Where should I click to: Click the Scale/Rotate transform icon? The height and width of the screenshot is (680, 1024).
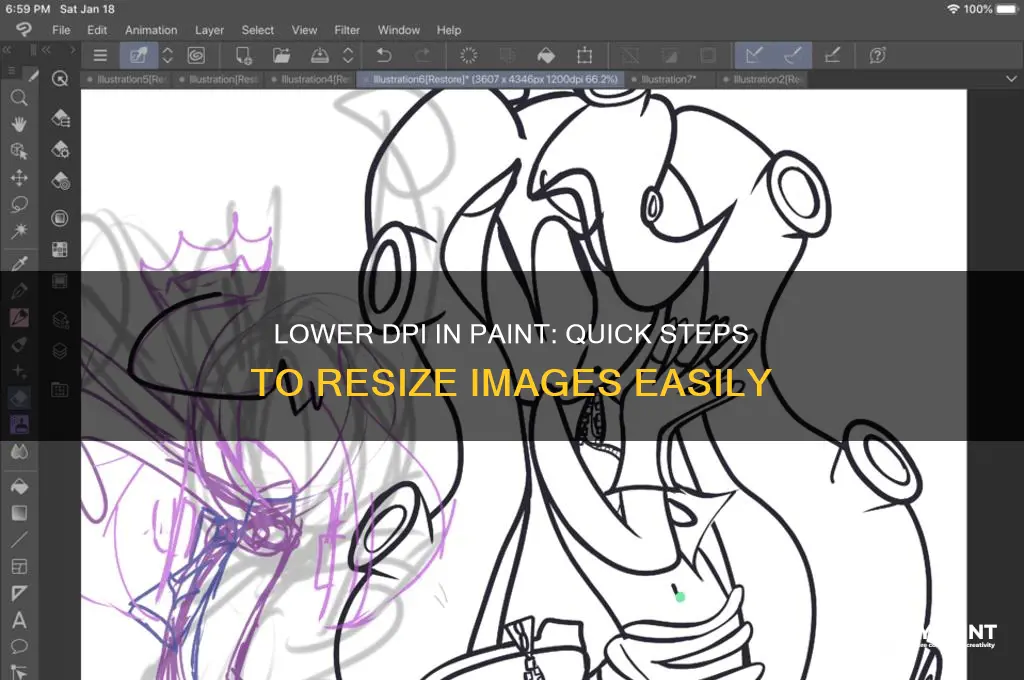coord(584,56)
